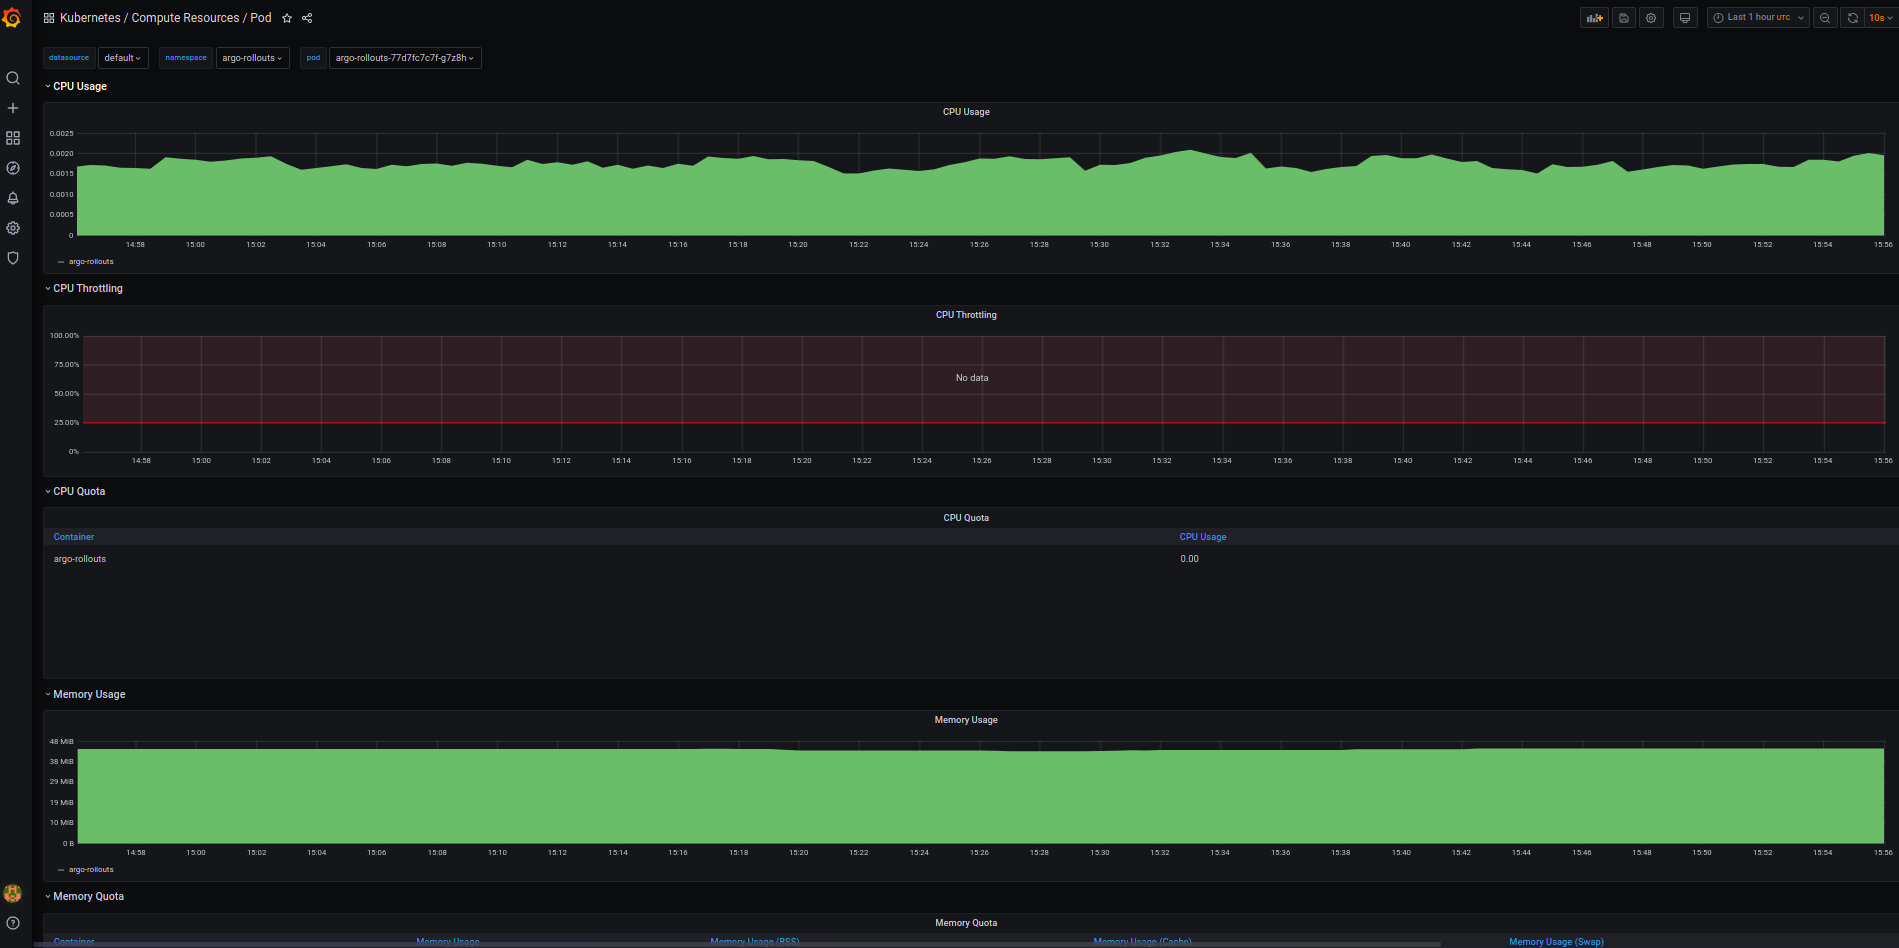Screen dimensions: 1899x948
Task: Toggle argo-rollouts series in Memory Usage legend
Action: point(91,870)
